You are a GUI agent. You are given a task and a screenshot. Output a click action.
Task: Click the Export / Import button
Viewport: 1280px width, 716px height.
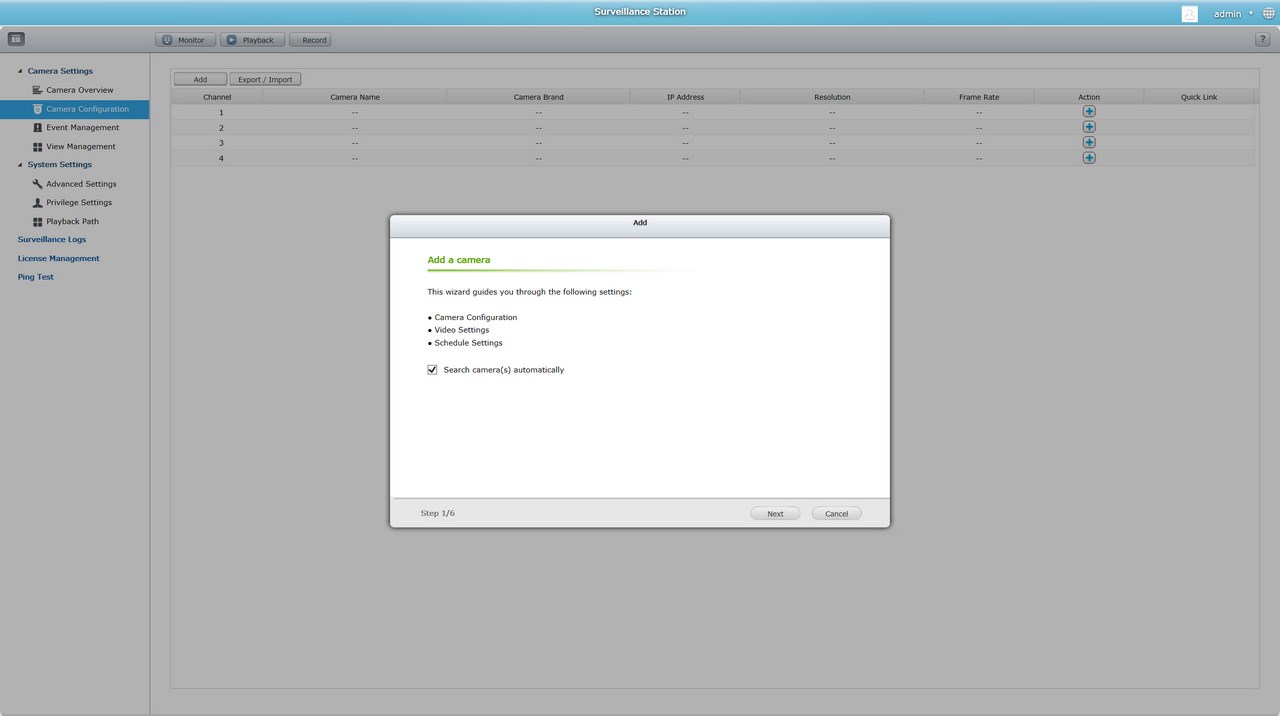tap(265, 79)
